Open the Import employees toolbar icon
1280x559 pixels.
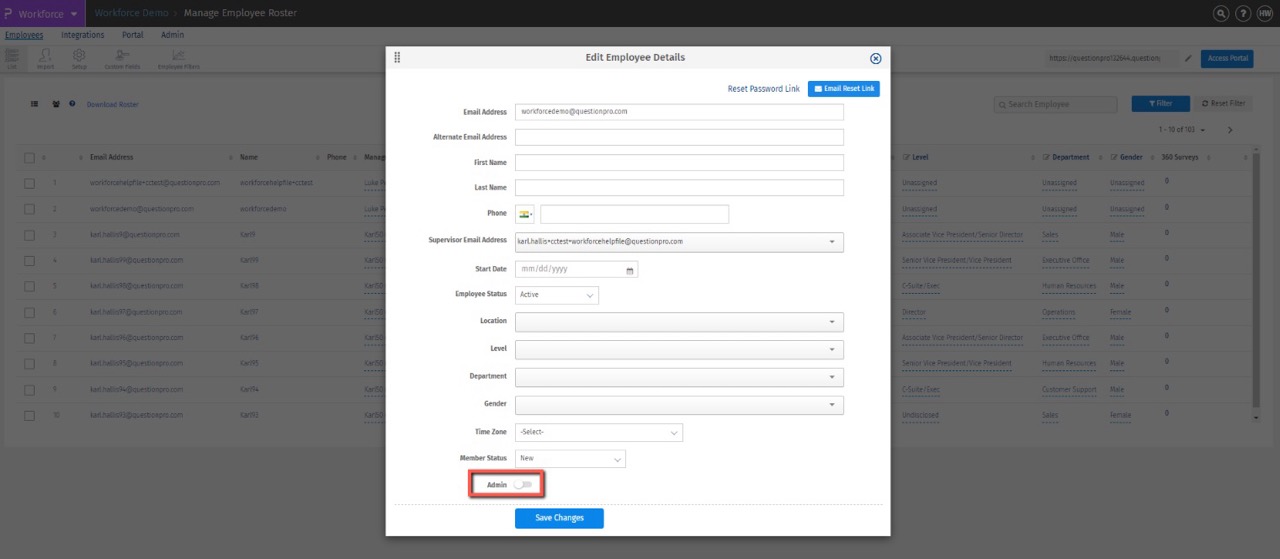click(x=45, y=59)
